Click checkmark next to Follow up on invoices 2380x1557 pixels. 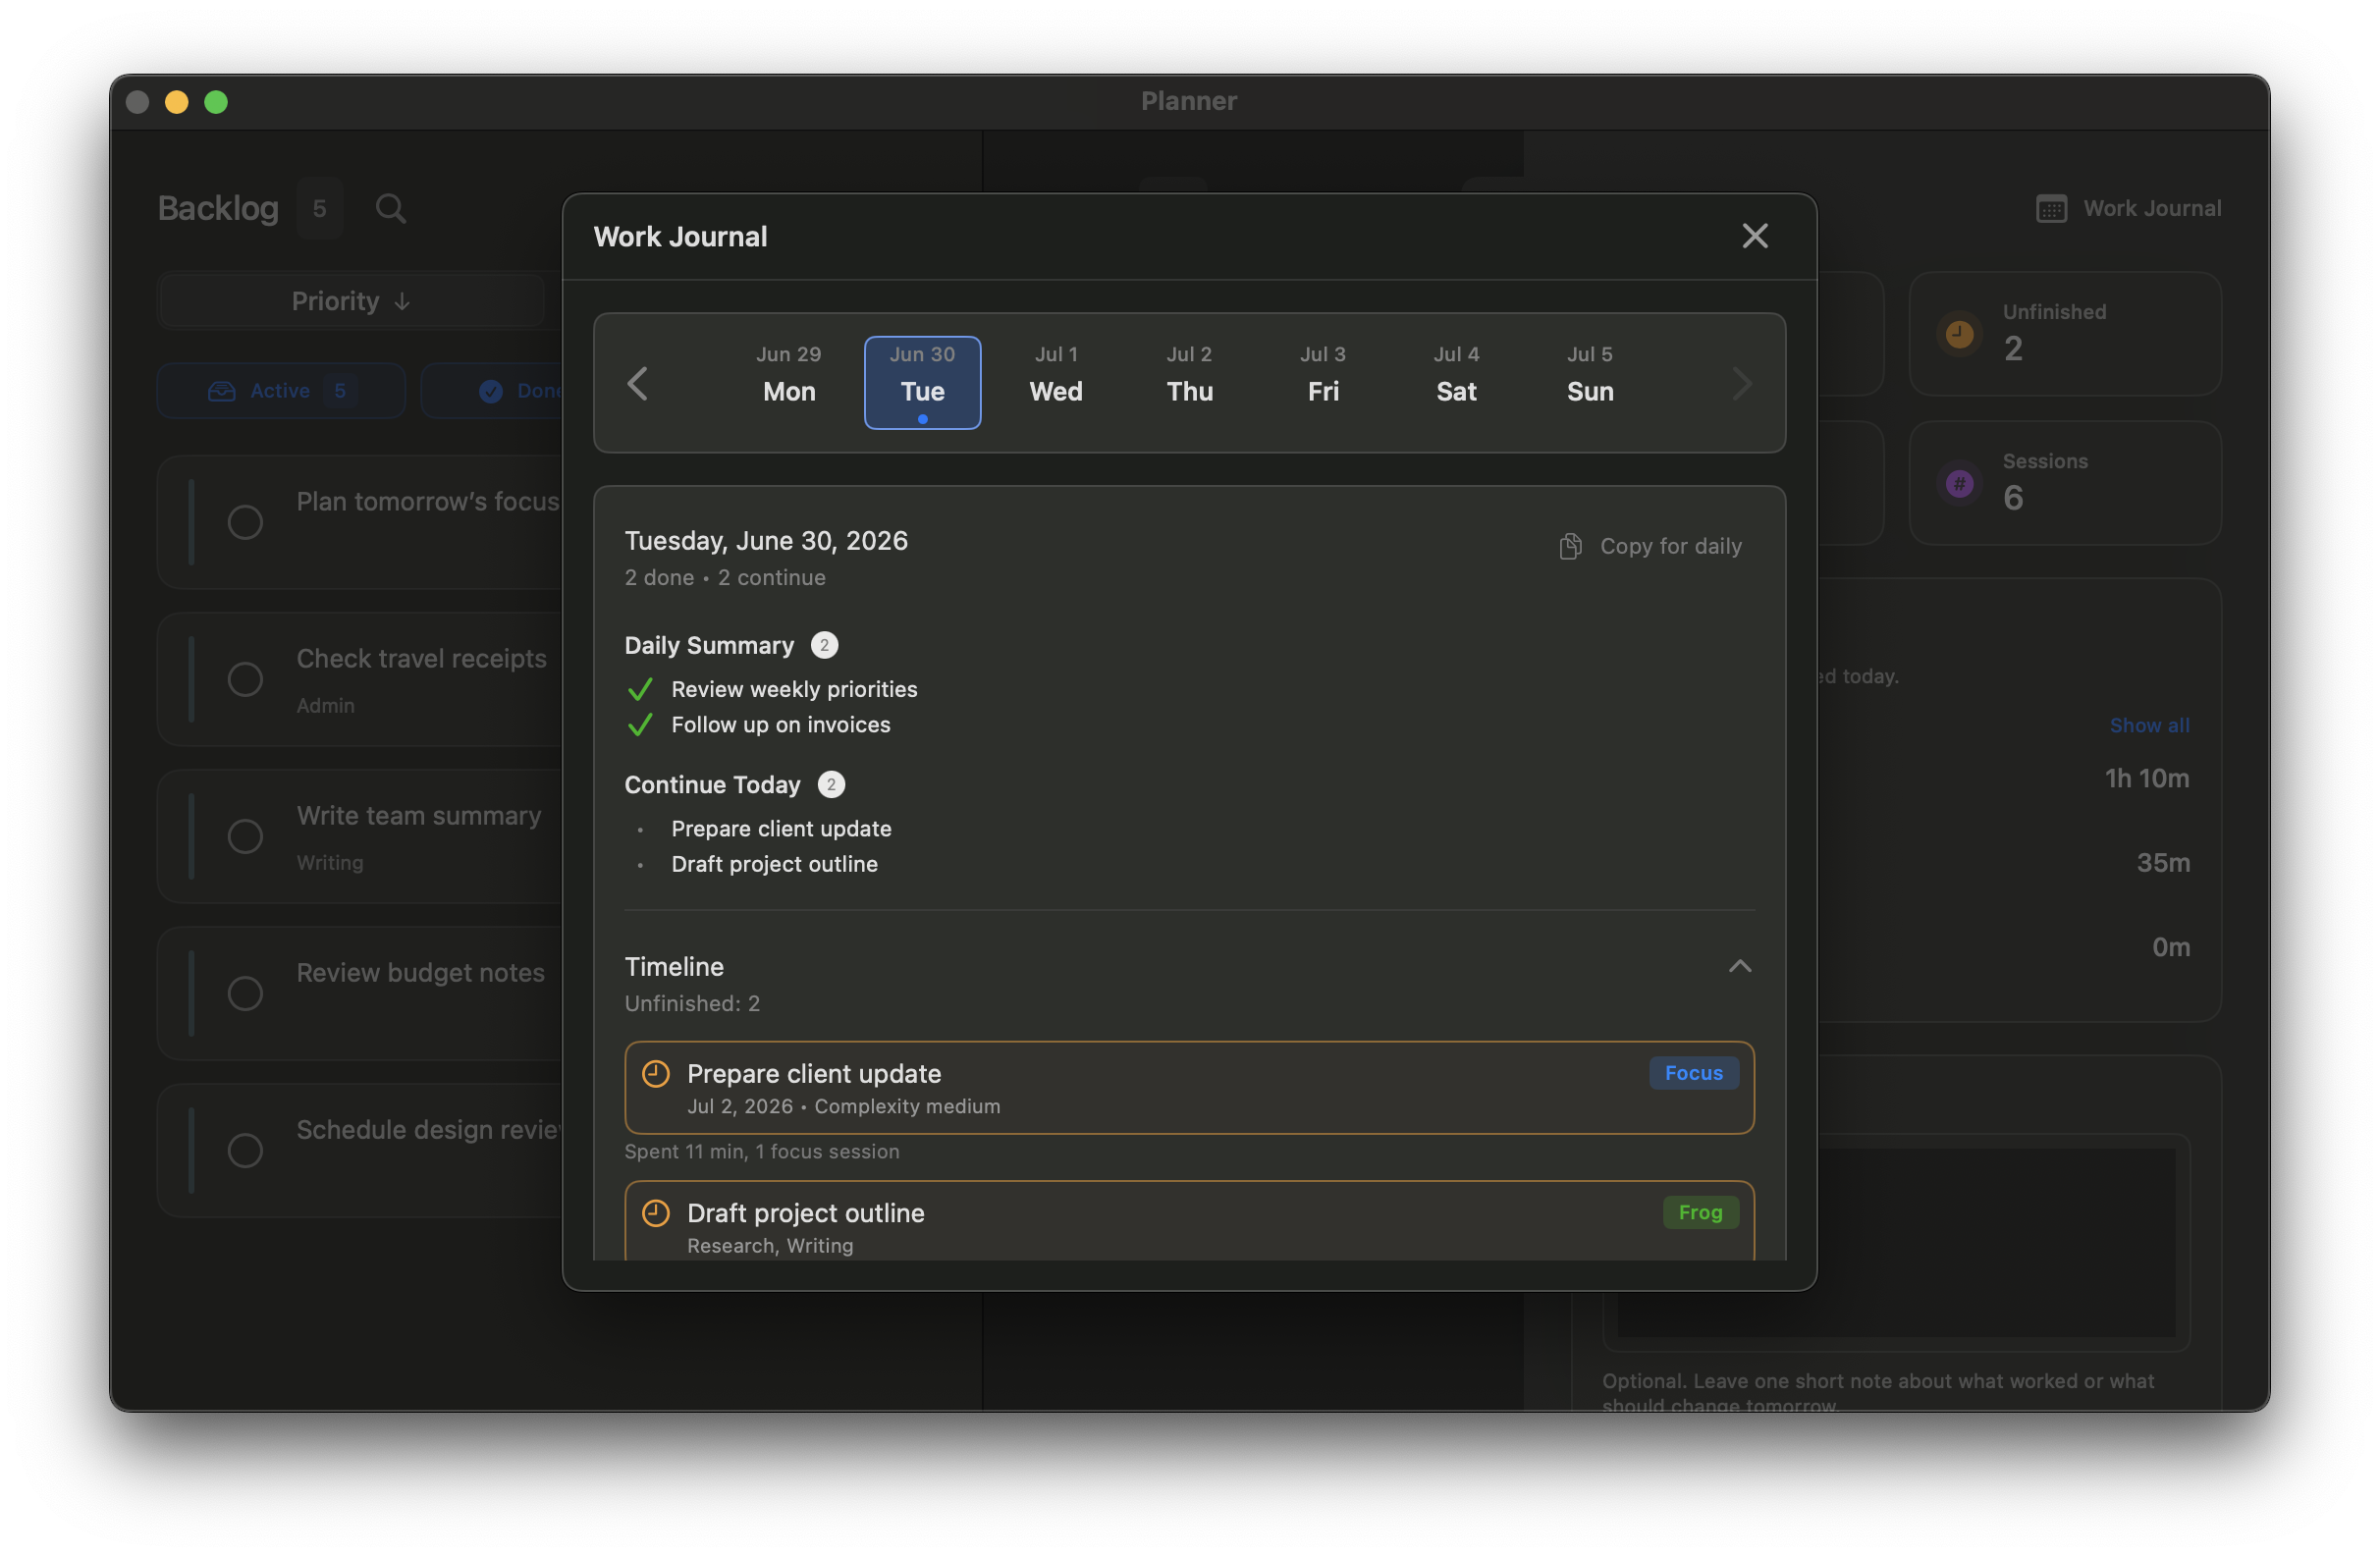[640, 724]
